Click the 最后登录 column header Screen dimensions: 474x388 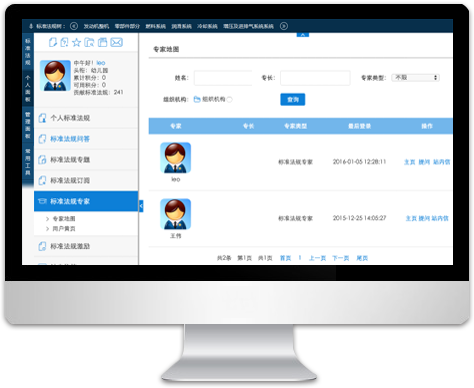359,126
